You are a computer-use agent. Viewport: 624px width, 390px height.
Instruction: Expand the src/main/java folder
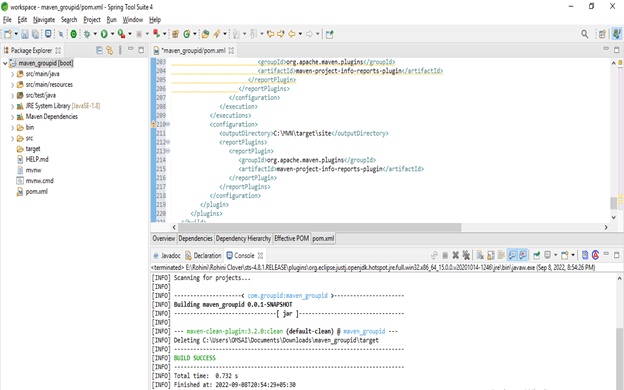coord(12,74)
